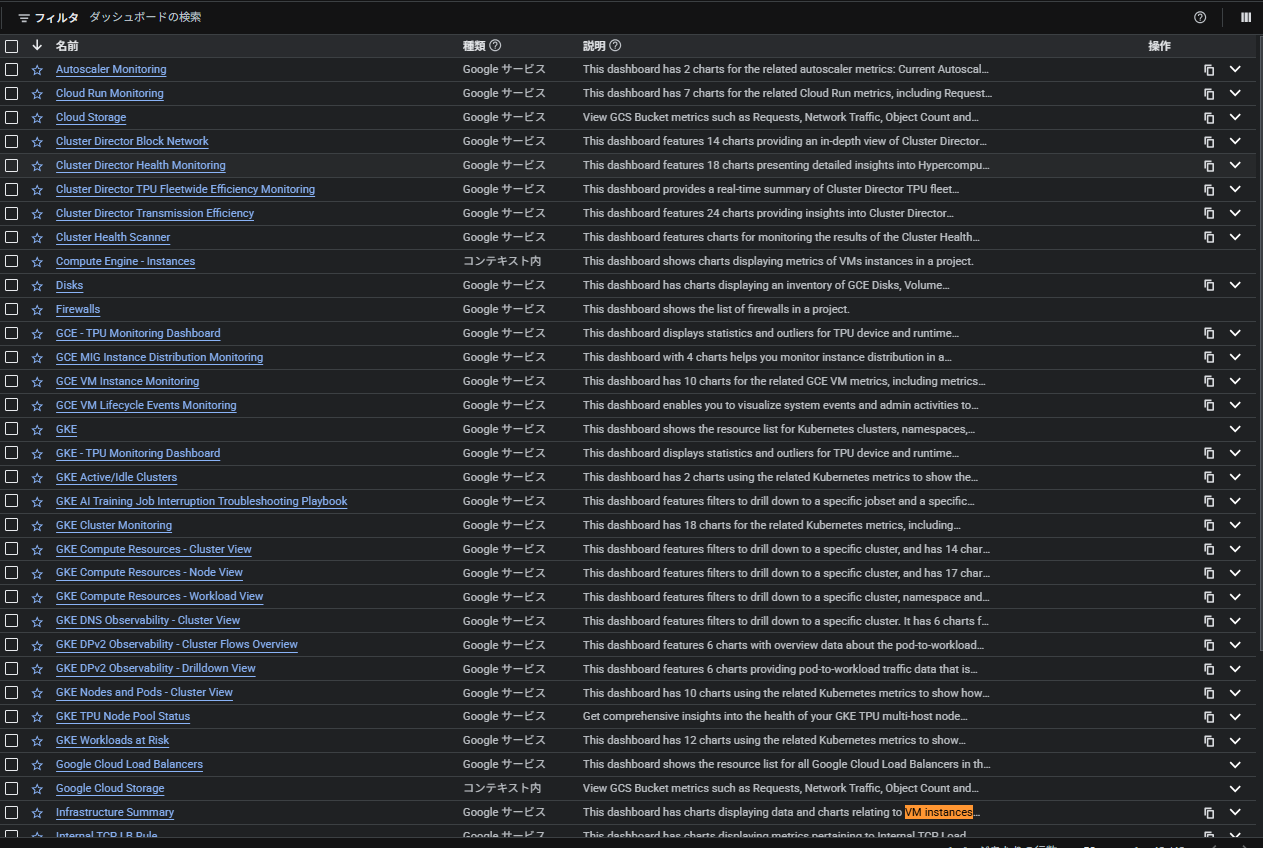Viewport: 1263px width, 848px height.
Task: Star the Cloud Run Monitoring dashboard
Action: tap(37, 94)
